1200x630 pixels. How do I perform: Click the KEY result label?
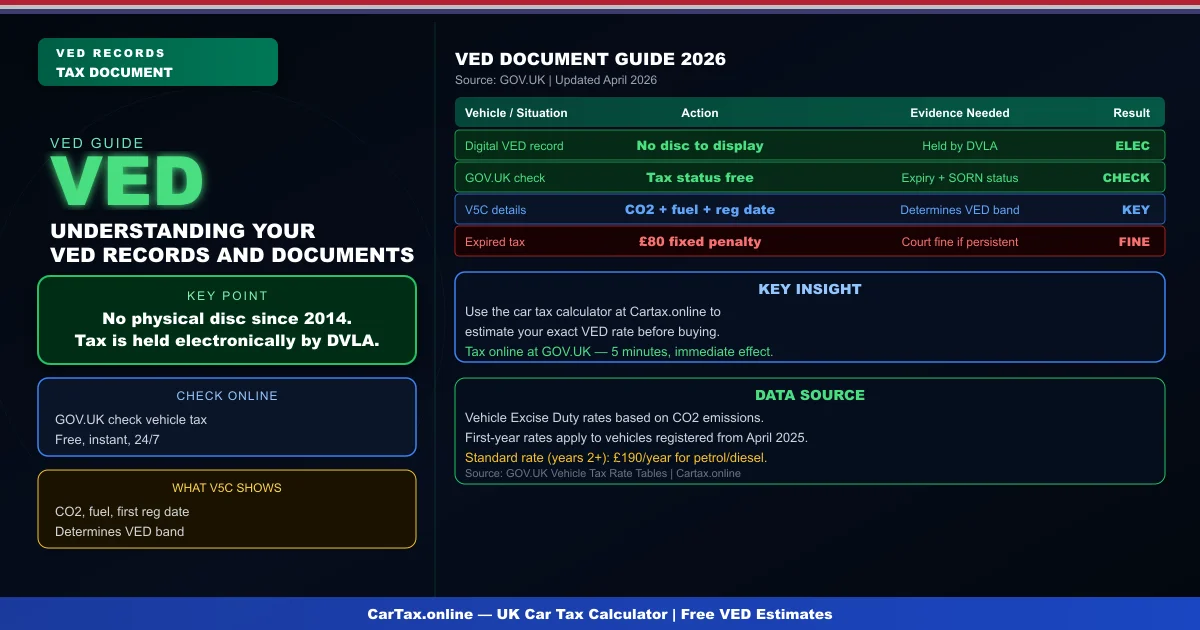[x=1135, y=210]
